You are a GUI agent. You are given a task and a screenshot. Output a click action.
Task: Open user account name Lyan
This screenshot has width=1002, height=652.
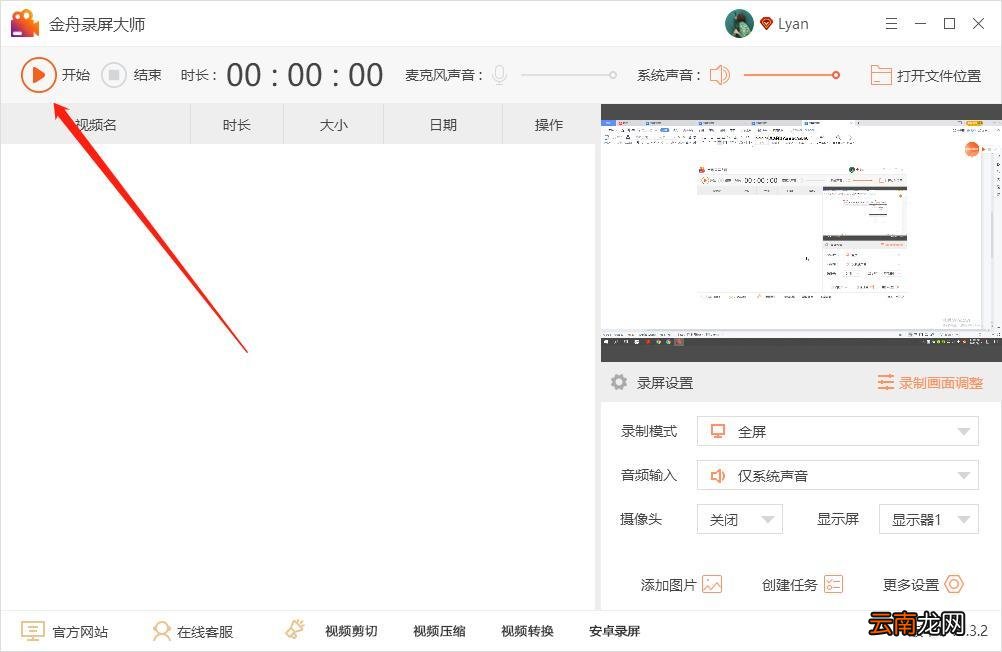click(x=793, y=24)
